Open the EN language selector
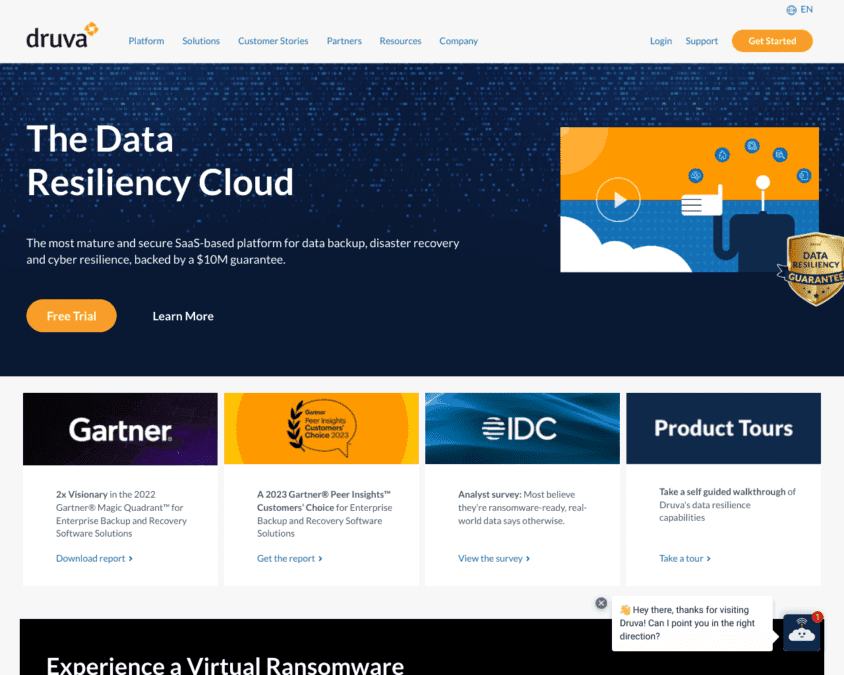844x675 pixels. coord(799,10)
